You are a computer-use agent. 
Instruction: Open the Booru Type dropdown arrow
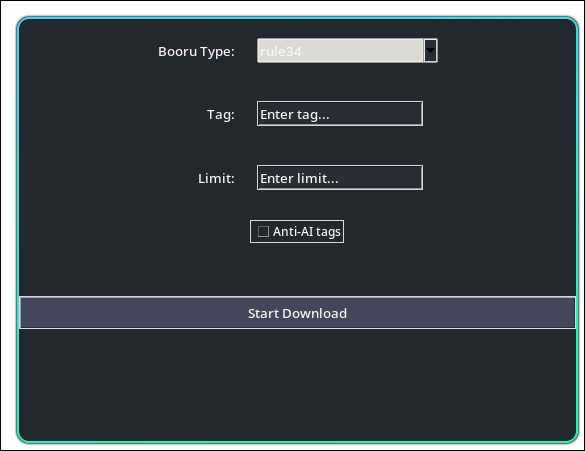(x=430, y=50)
